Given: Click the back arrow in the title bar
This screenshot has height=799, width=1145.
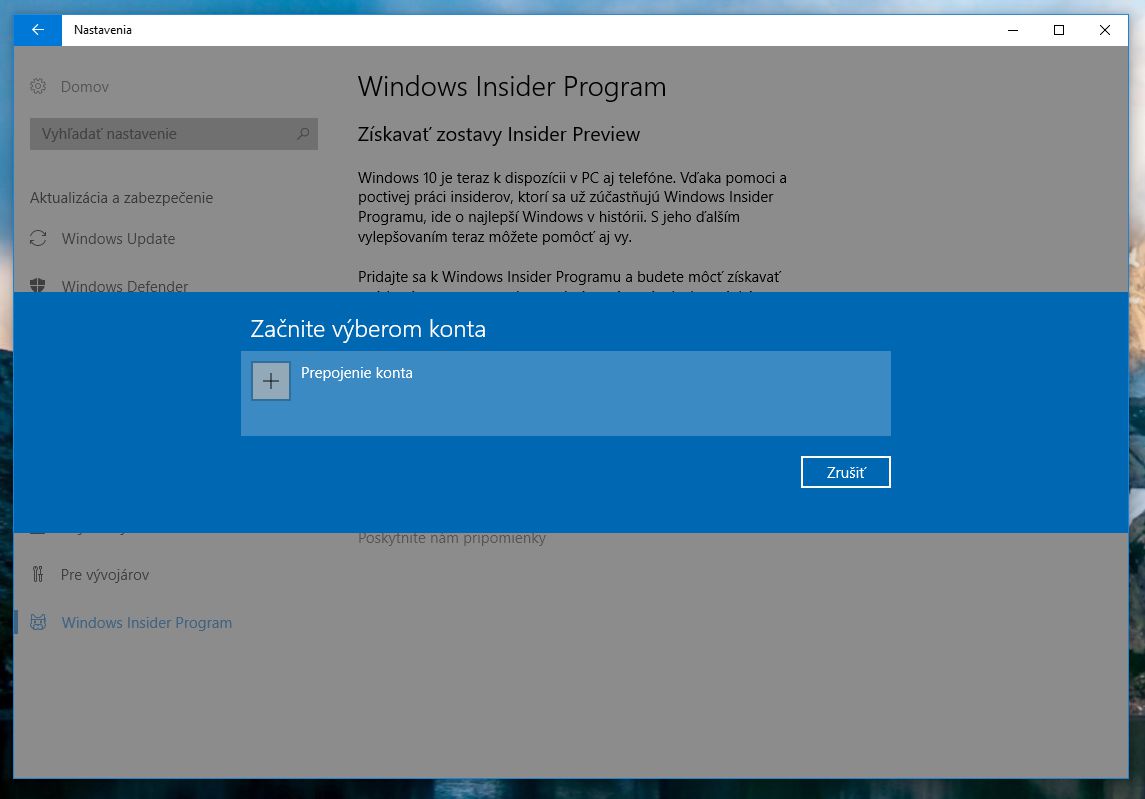Looking at the screenshot, I should [x=38, y=30].
